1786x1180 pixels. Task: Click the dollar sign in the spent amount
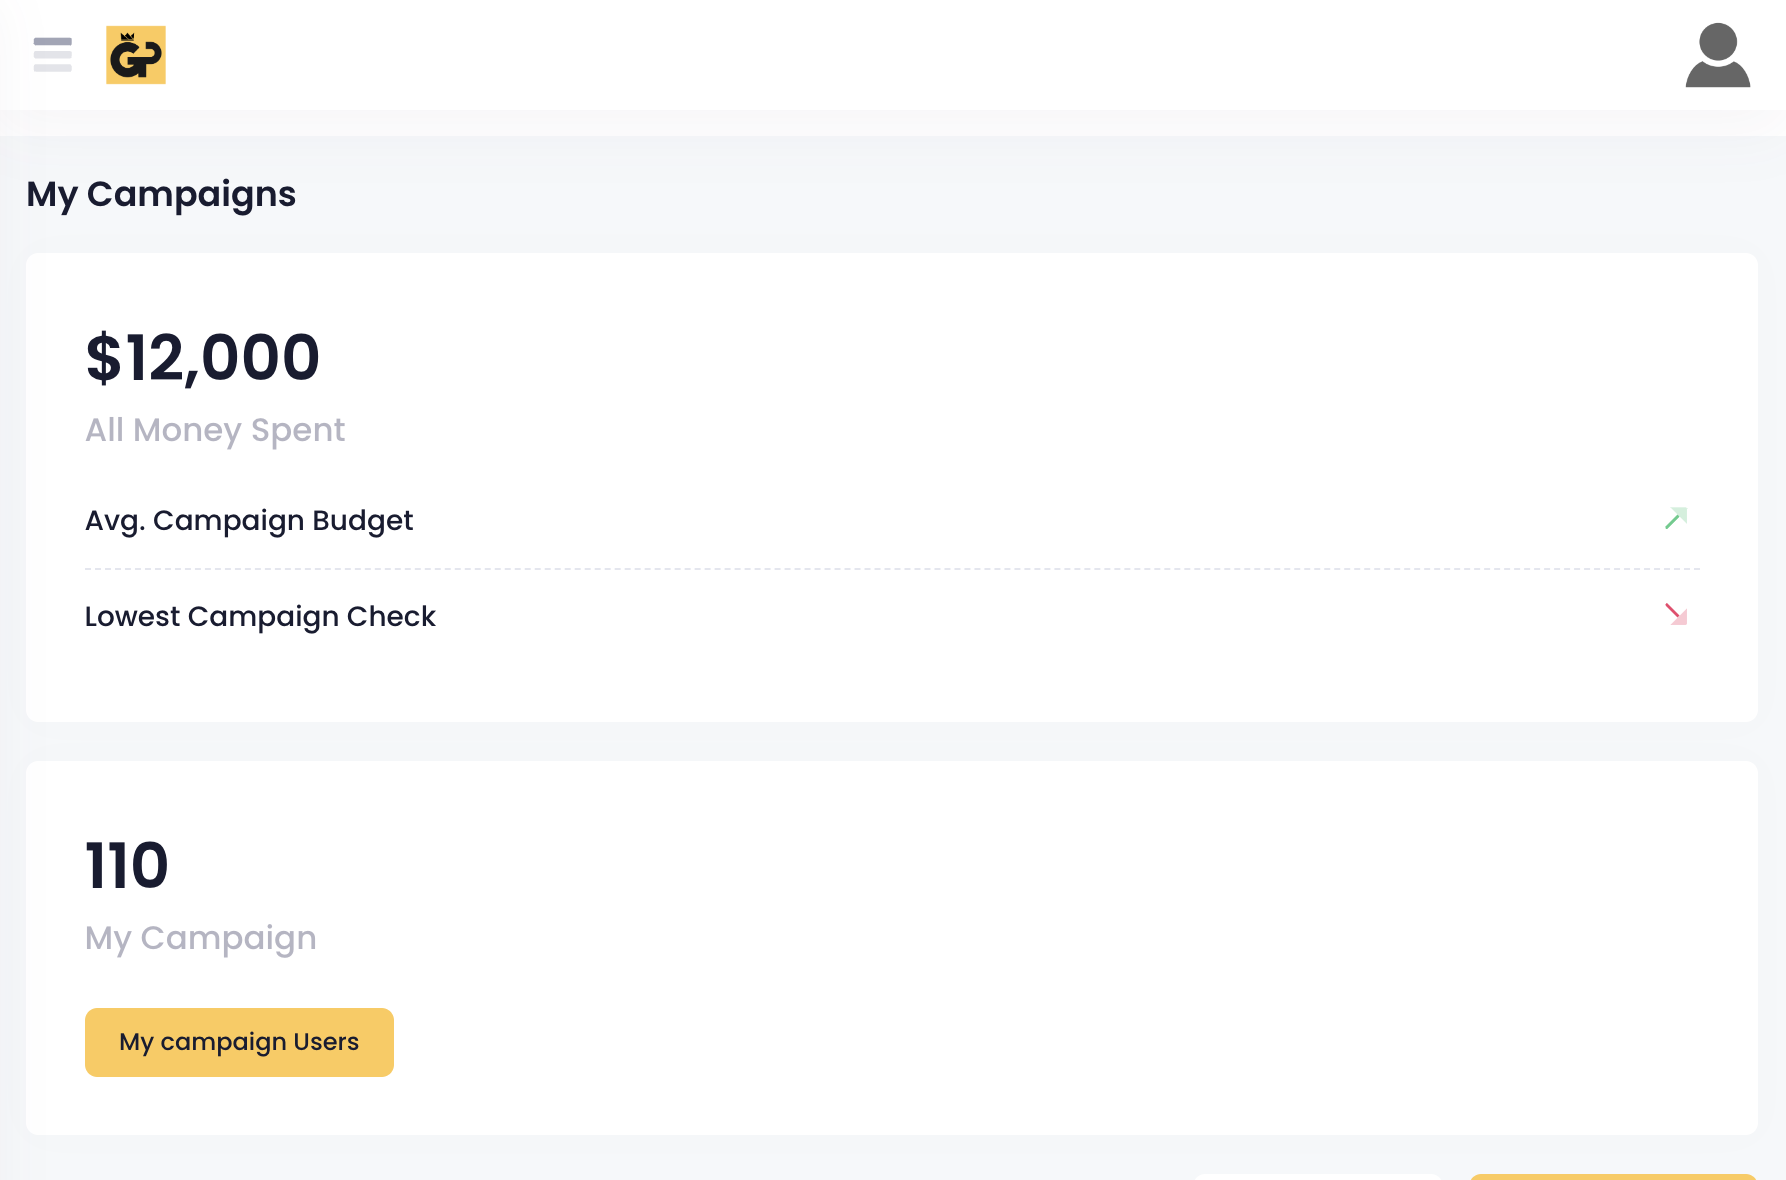(x=103, y=358)
